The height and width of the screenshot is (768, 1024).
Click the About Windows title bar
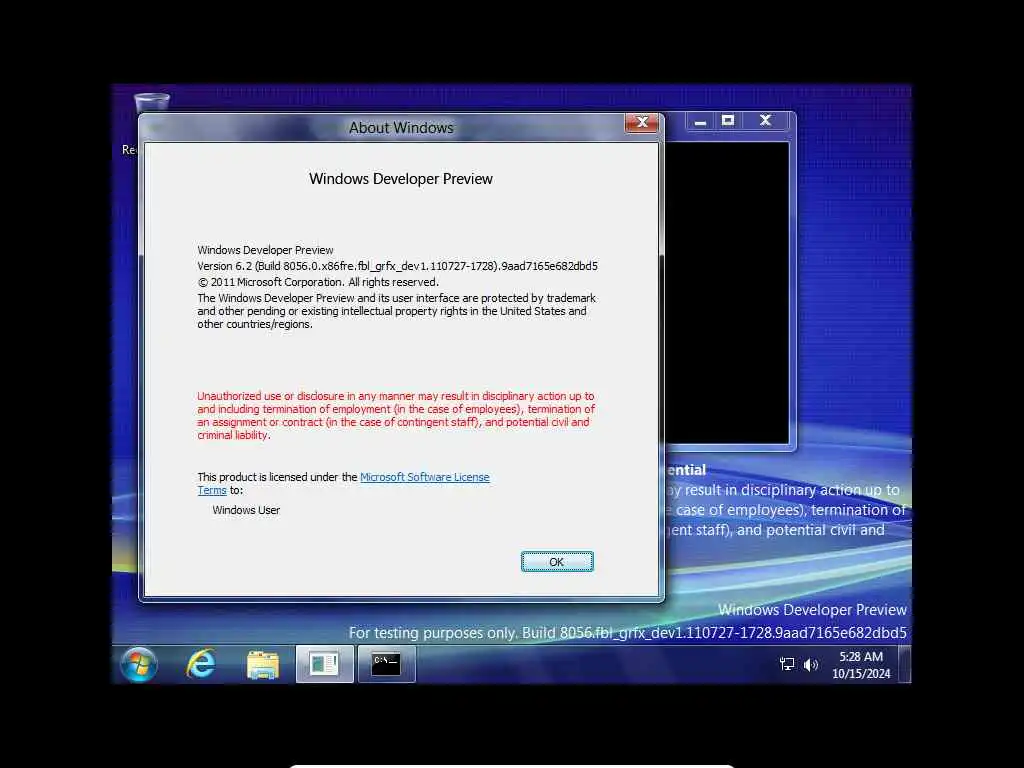[400, 128]
